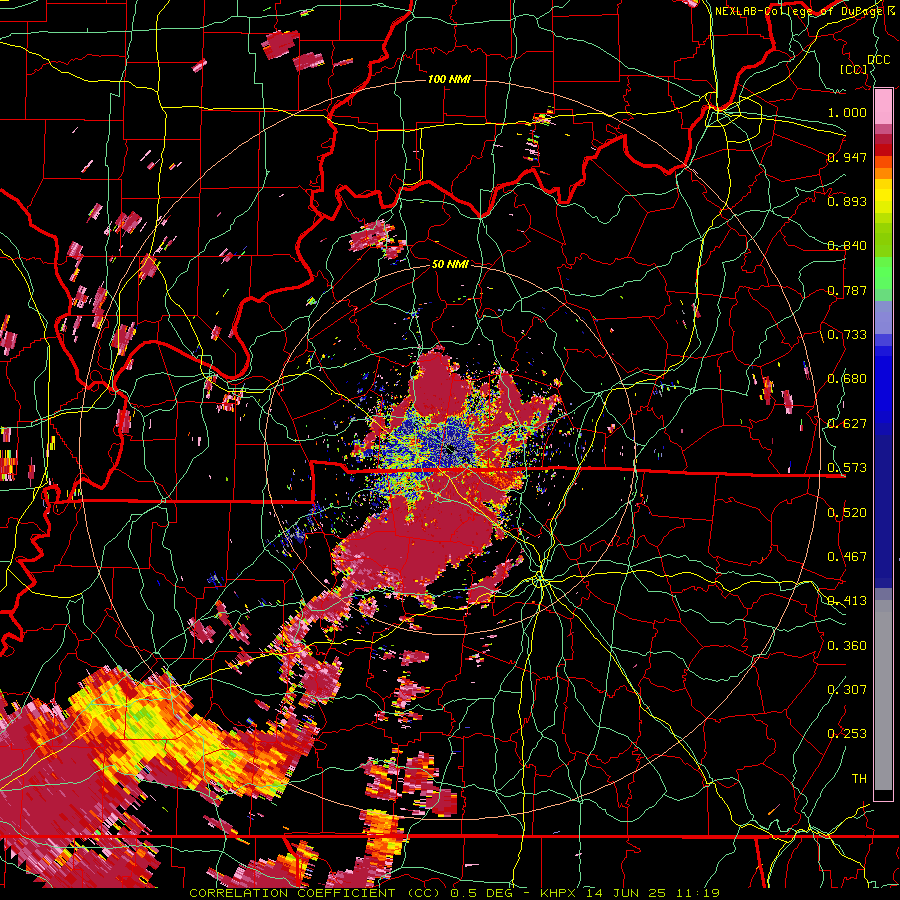Select legend value 0.733

click(x=847, y=334)
